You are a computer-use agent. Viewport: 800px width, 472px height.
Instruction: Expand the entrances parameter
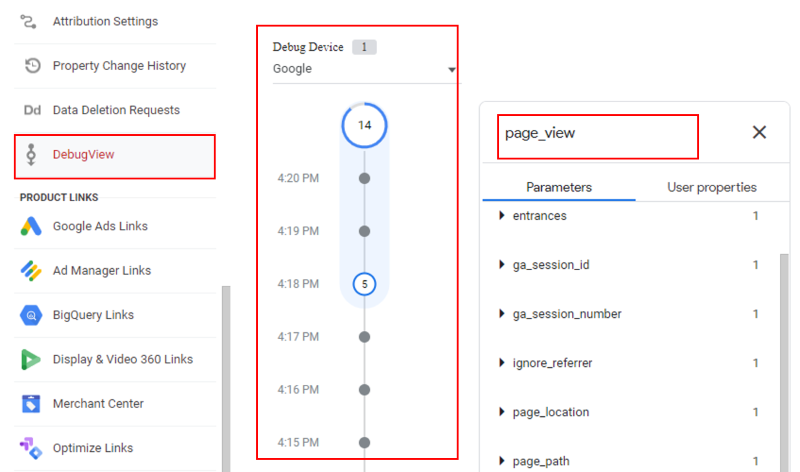(x=502, y=216)
